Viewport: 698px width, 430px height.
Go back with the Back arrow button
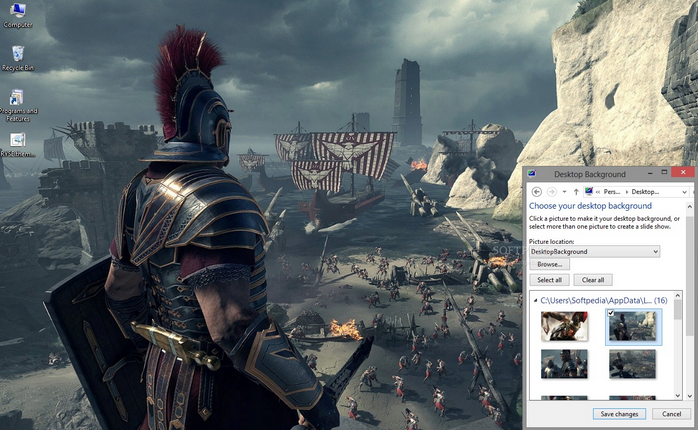click(537, 192)
